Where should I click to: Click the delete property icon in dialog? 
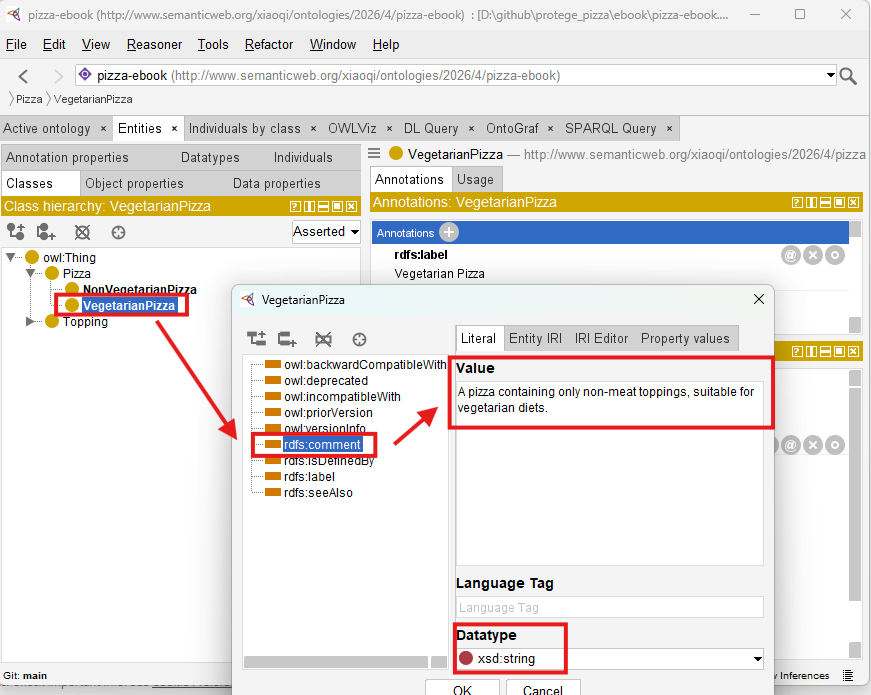[x=323, y=339]
